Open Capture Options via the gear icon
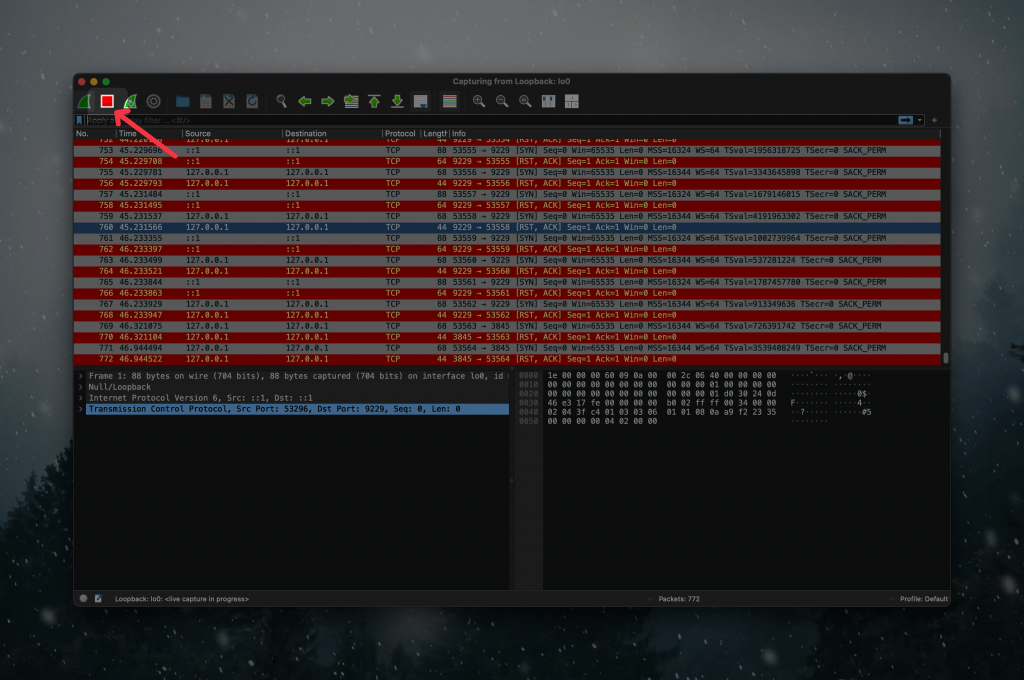The image size is (1024, 680). 153,101
